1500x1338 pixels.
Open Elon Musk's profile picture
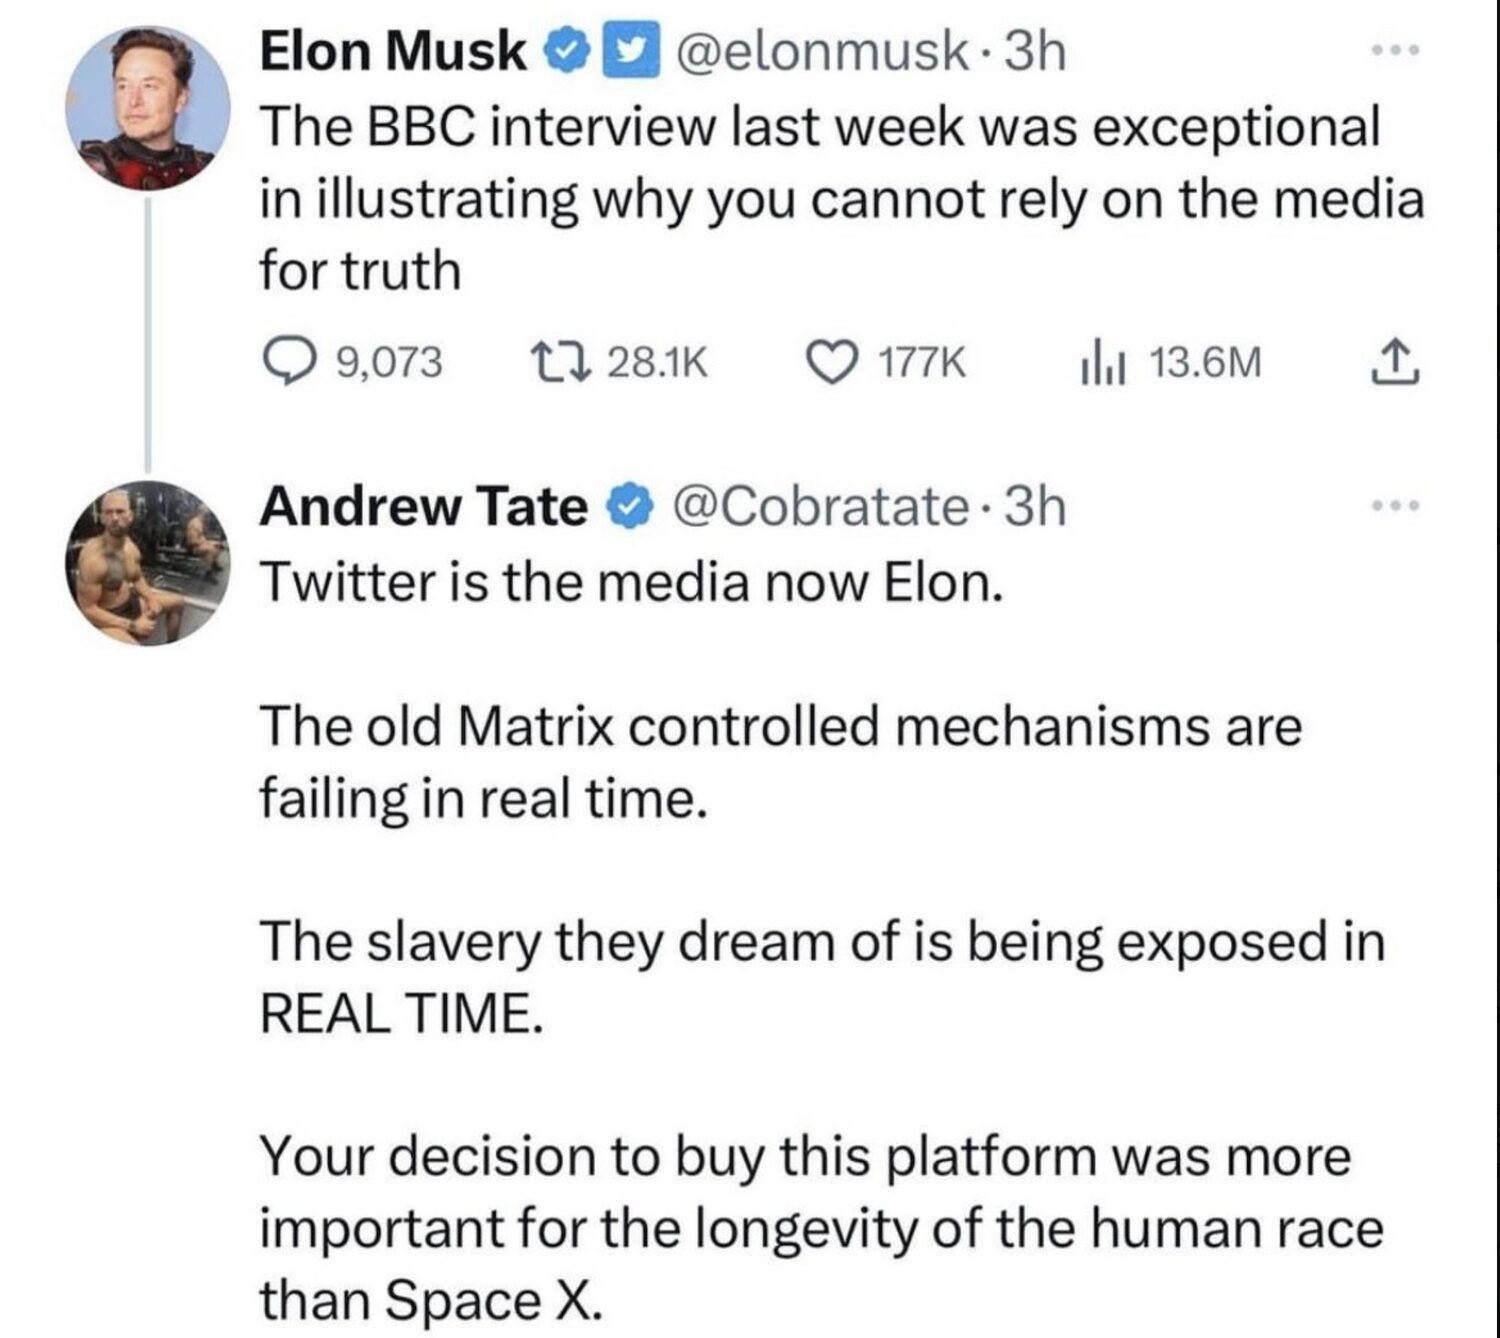(x=148, y=107)
